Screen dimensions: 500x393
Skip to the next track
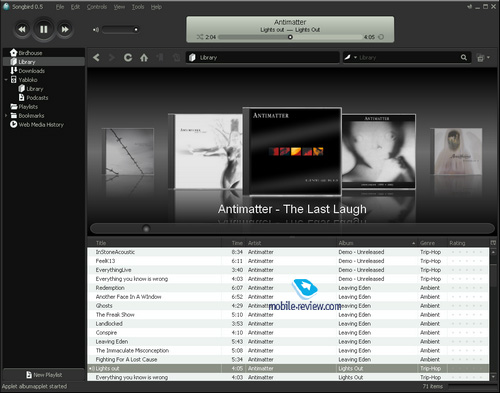(x=65, y=29)
